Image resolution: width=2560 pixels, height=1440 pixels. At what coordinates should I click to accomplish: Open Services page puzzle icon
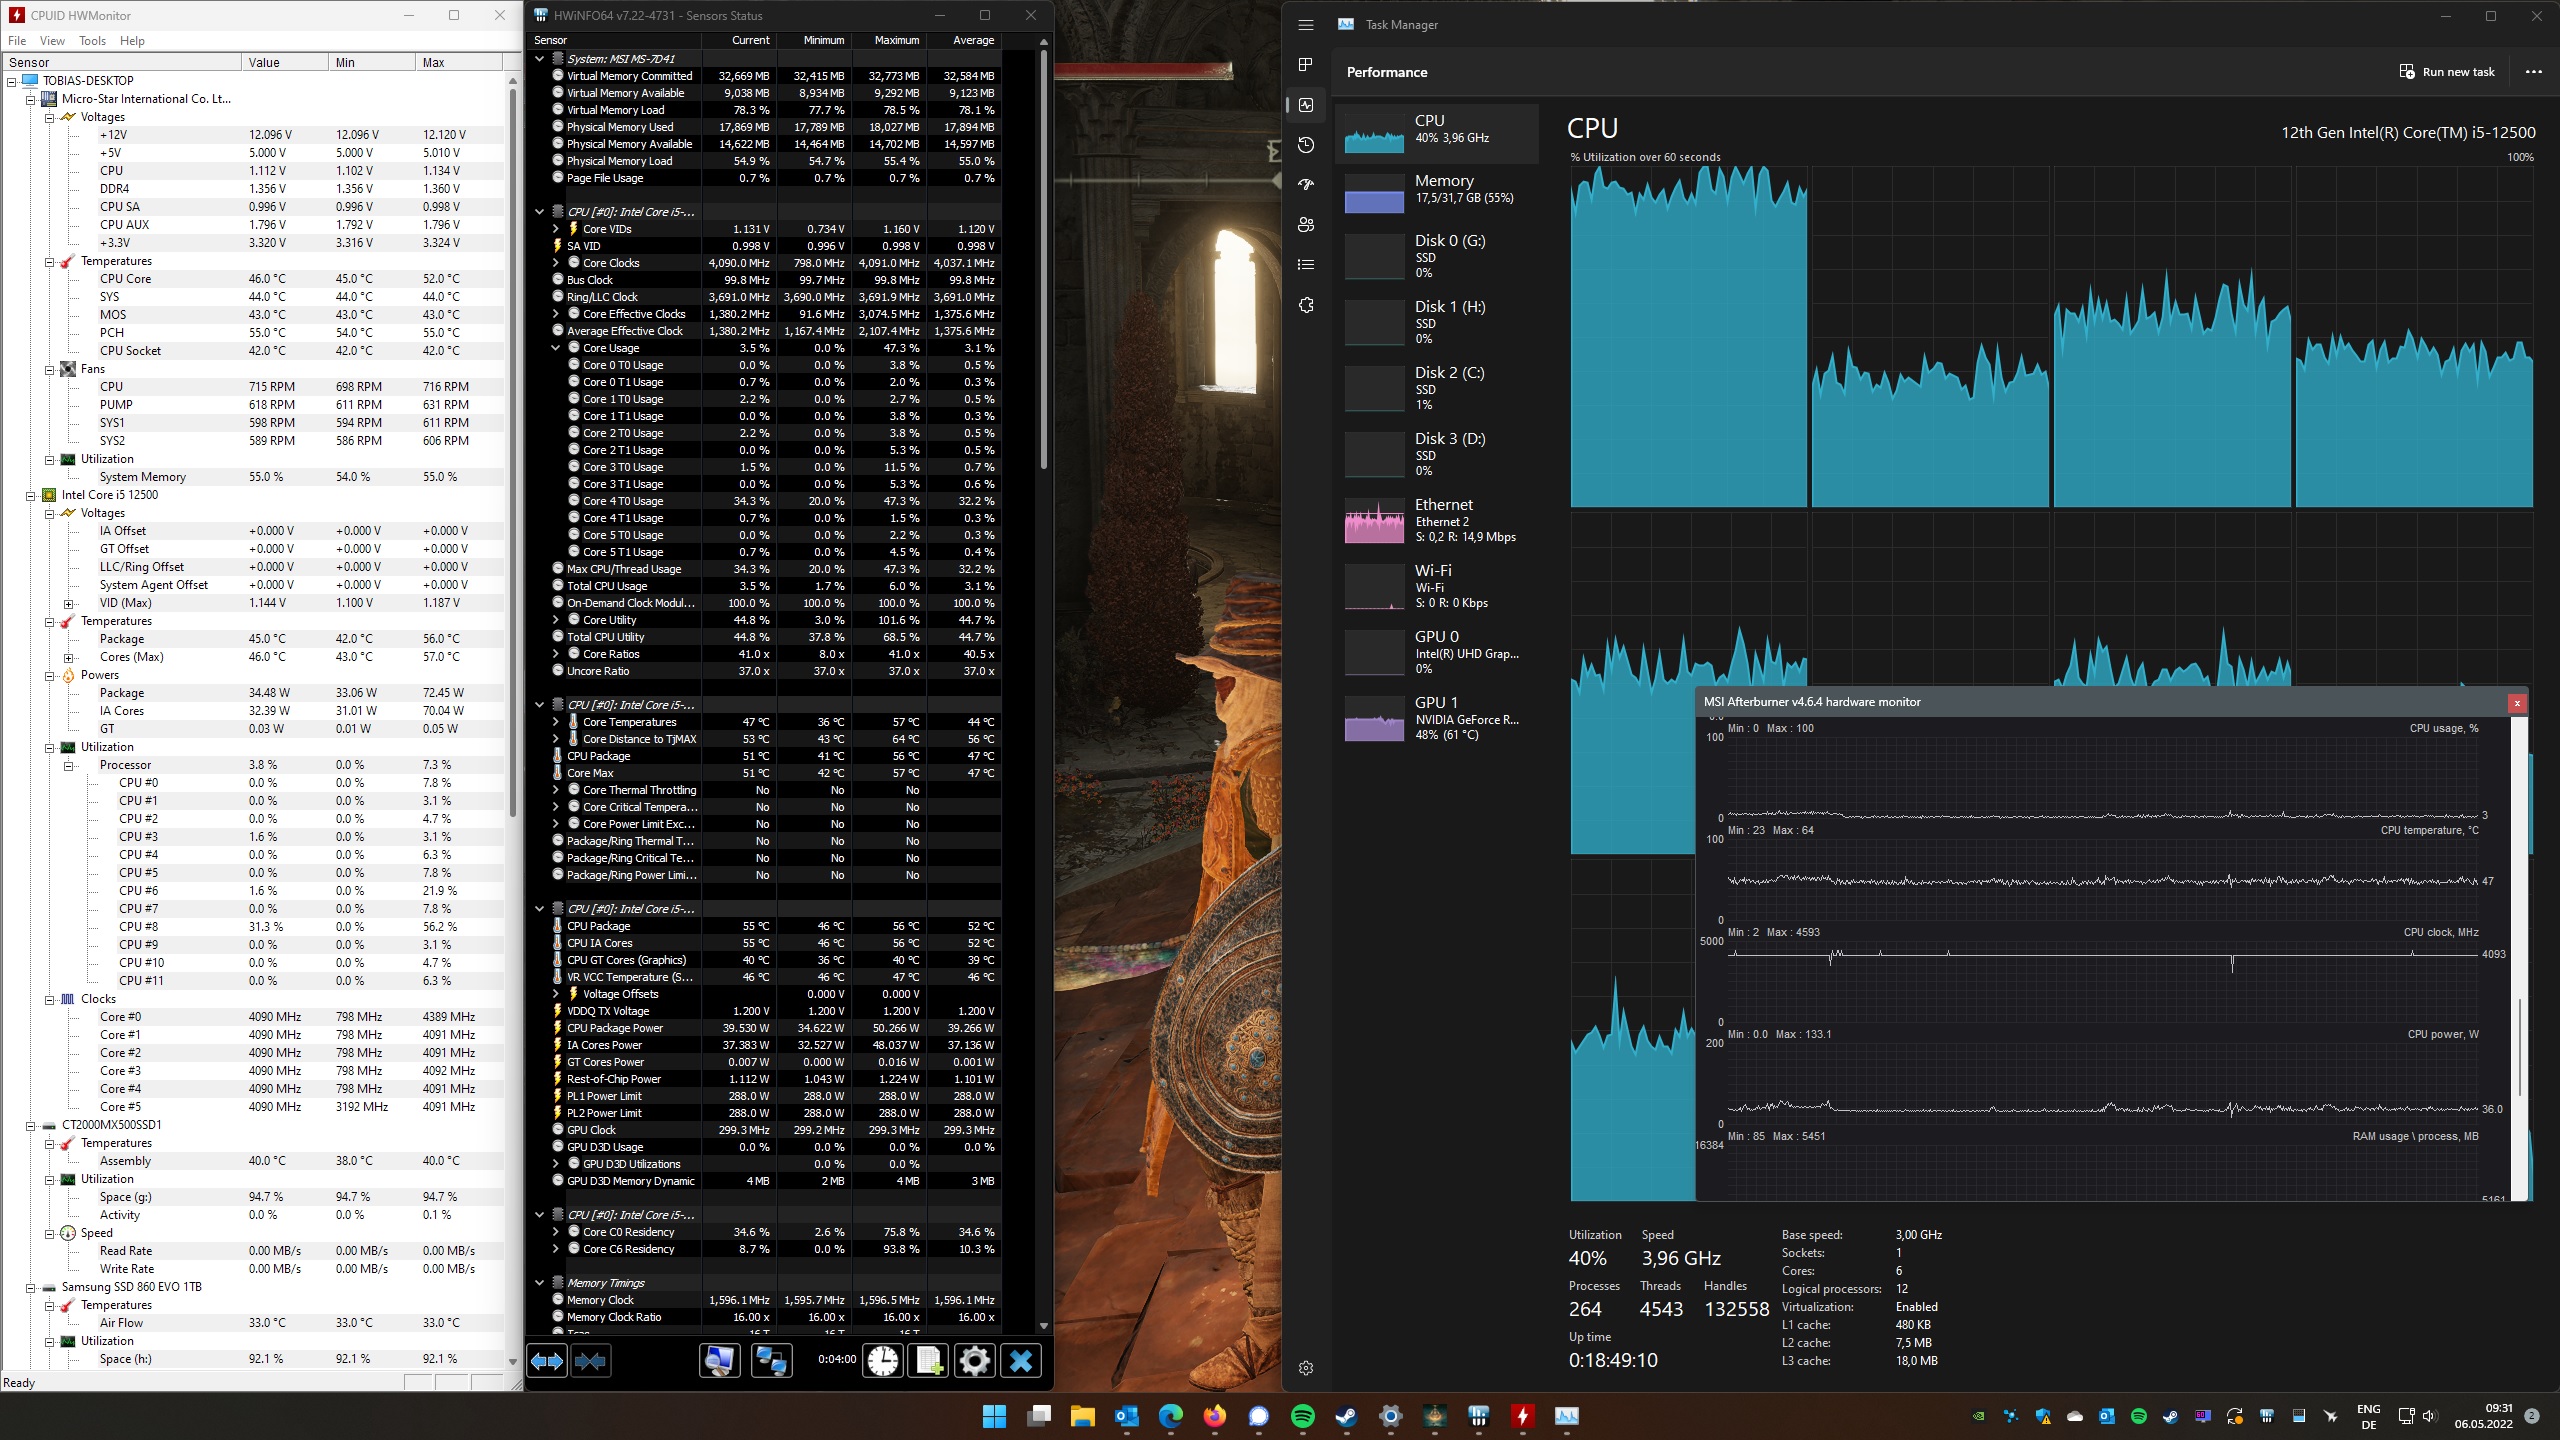tap(1306, 305)
